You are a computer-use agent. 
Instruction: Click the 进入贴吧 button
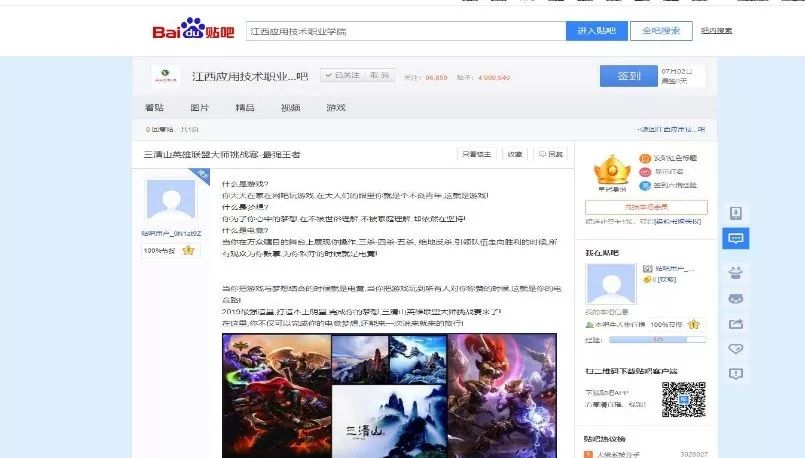597,31
